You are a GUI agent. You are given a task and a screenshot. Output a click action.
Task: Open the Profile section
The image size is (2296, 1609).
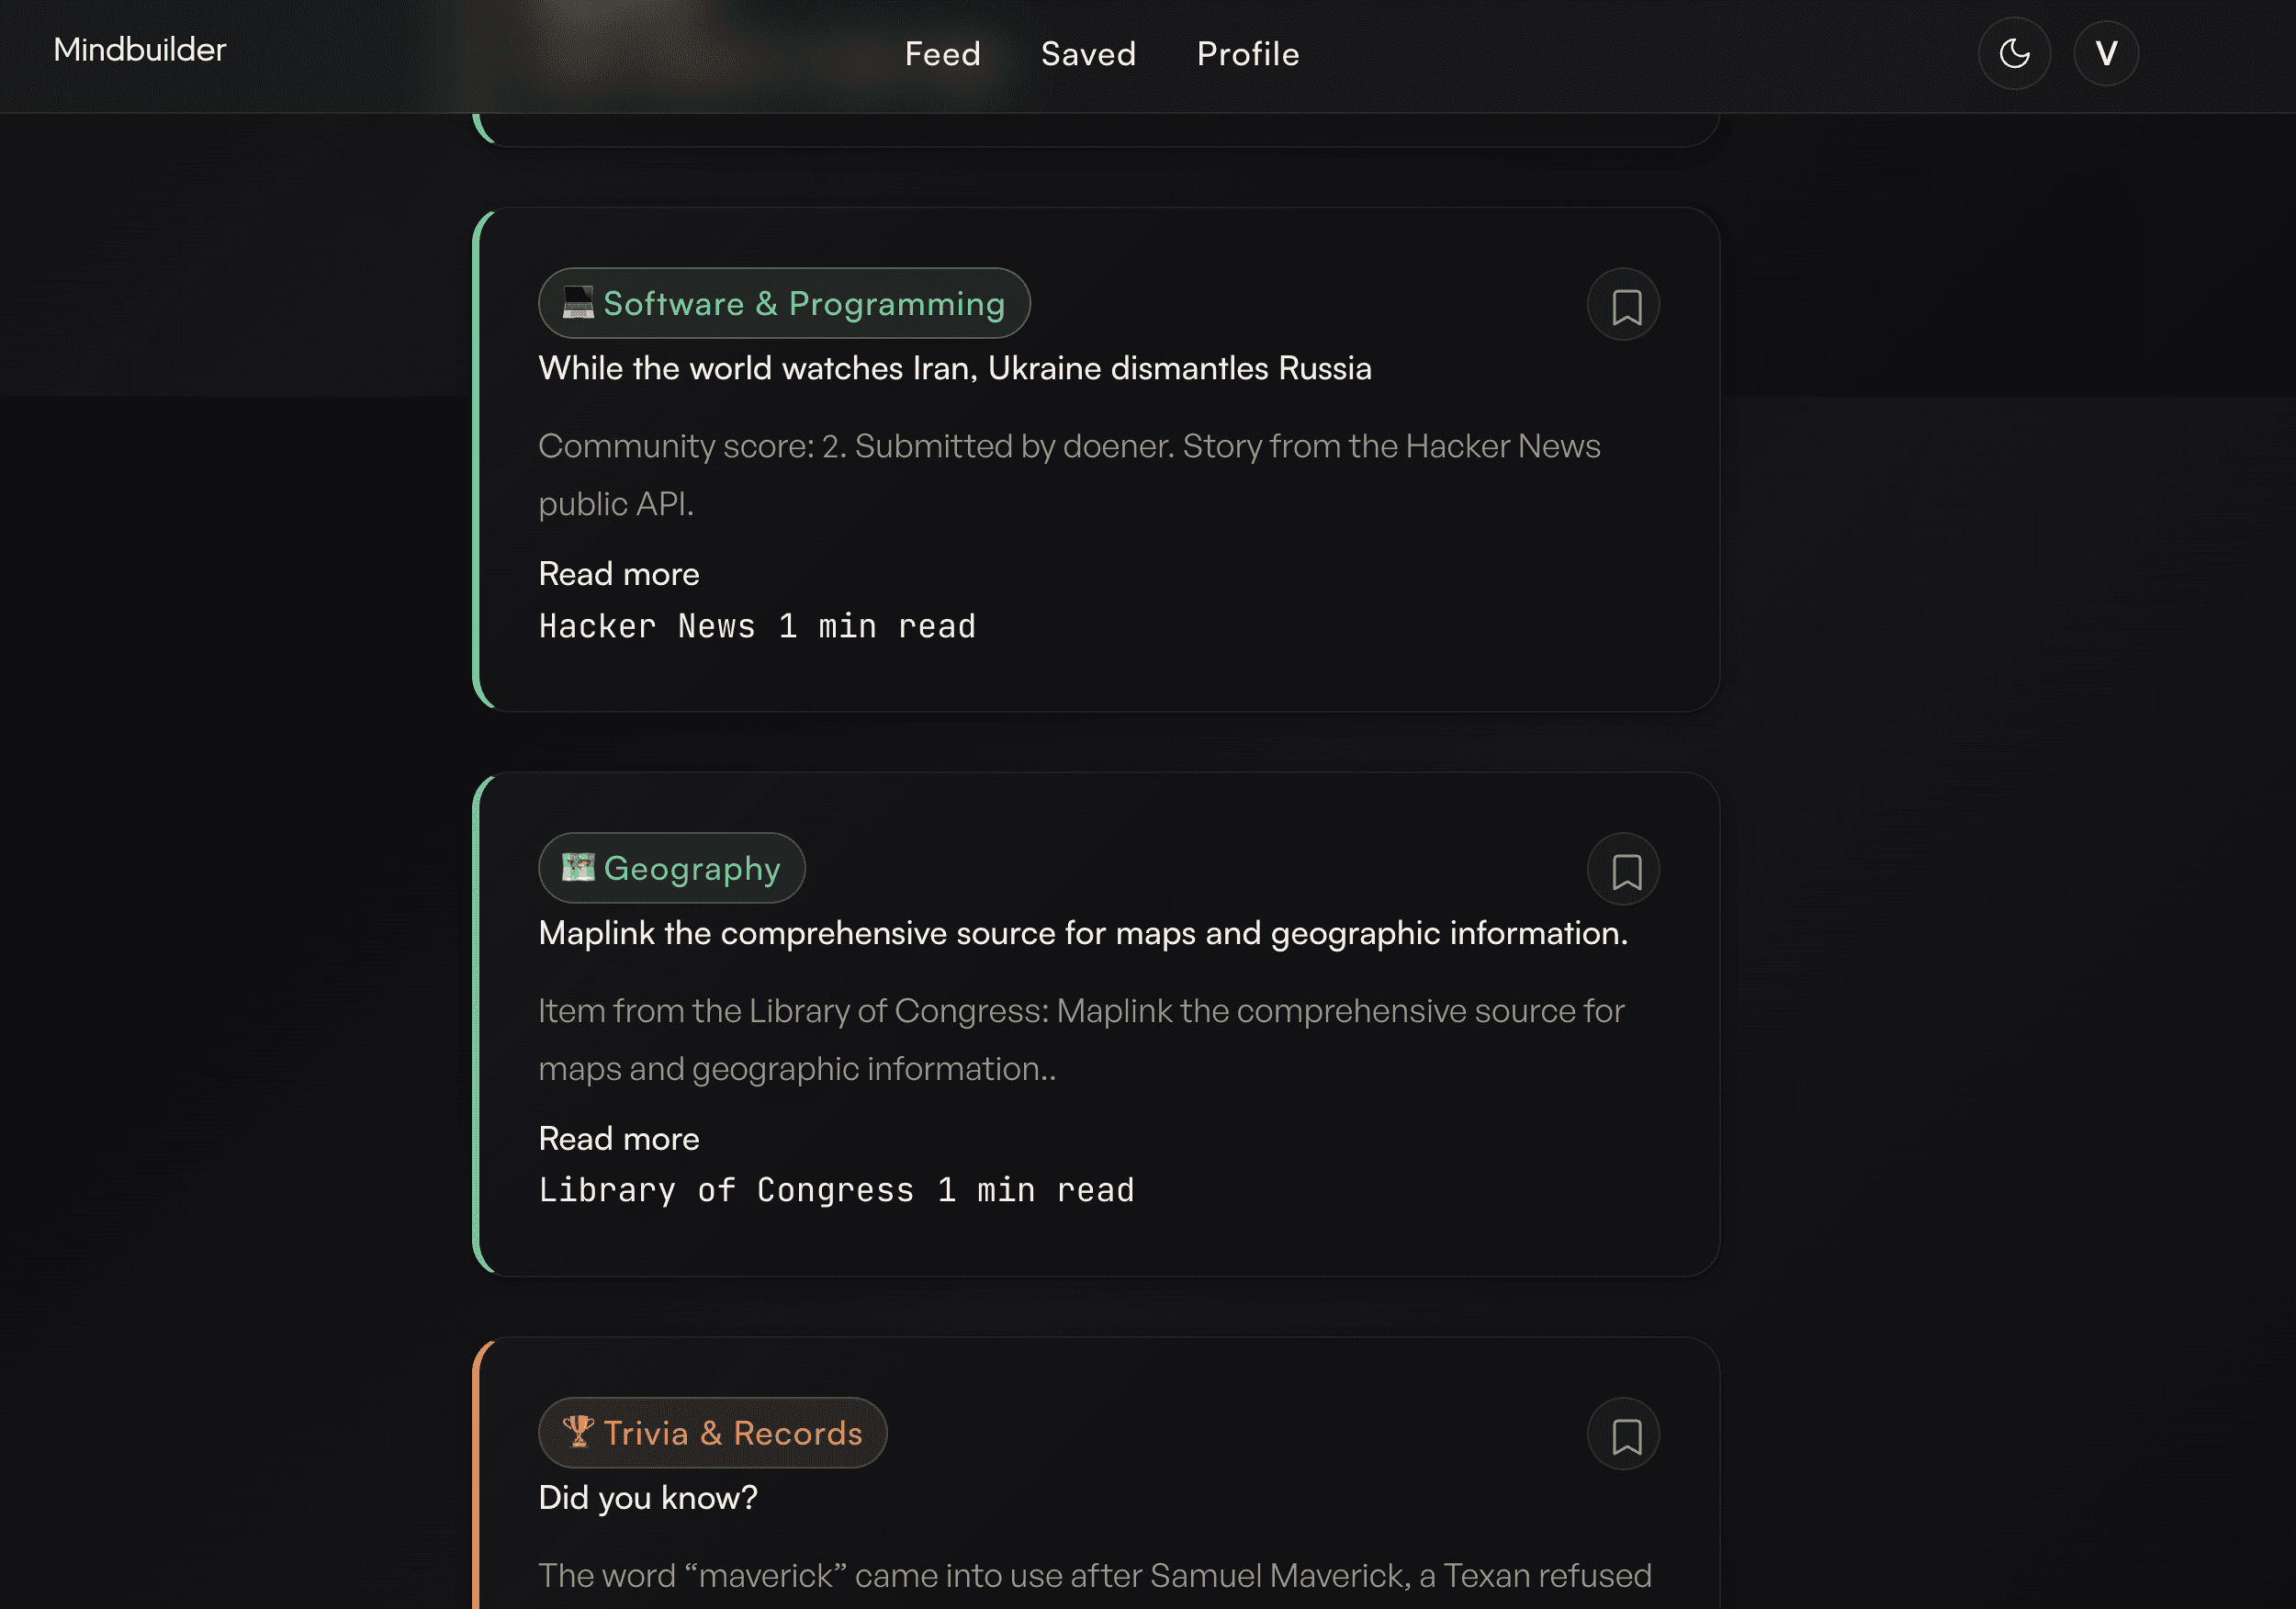(1247, 54)
